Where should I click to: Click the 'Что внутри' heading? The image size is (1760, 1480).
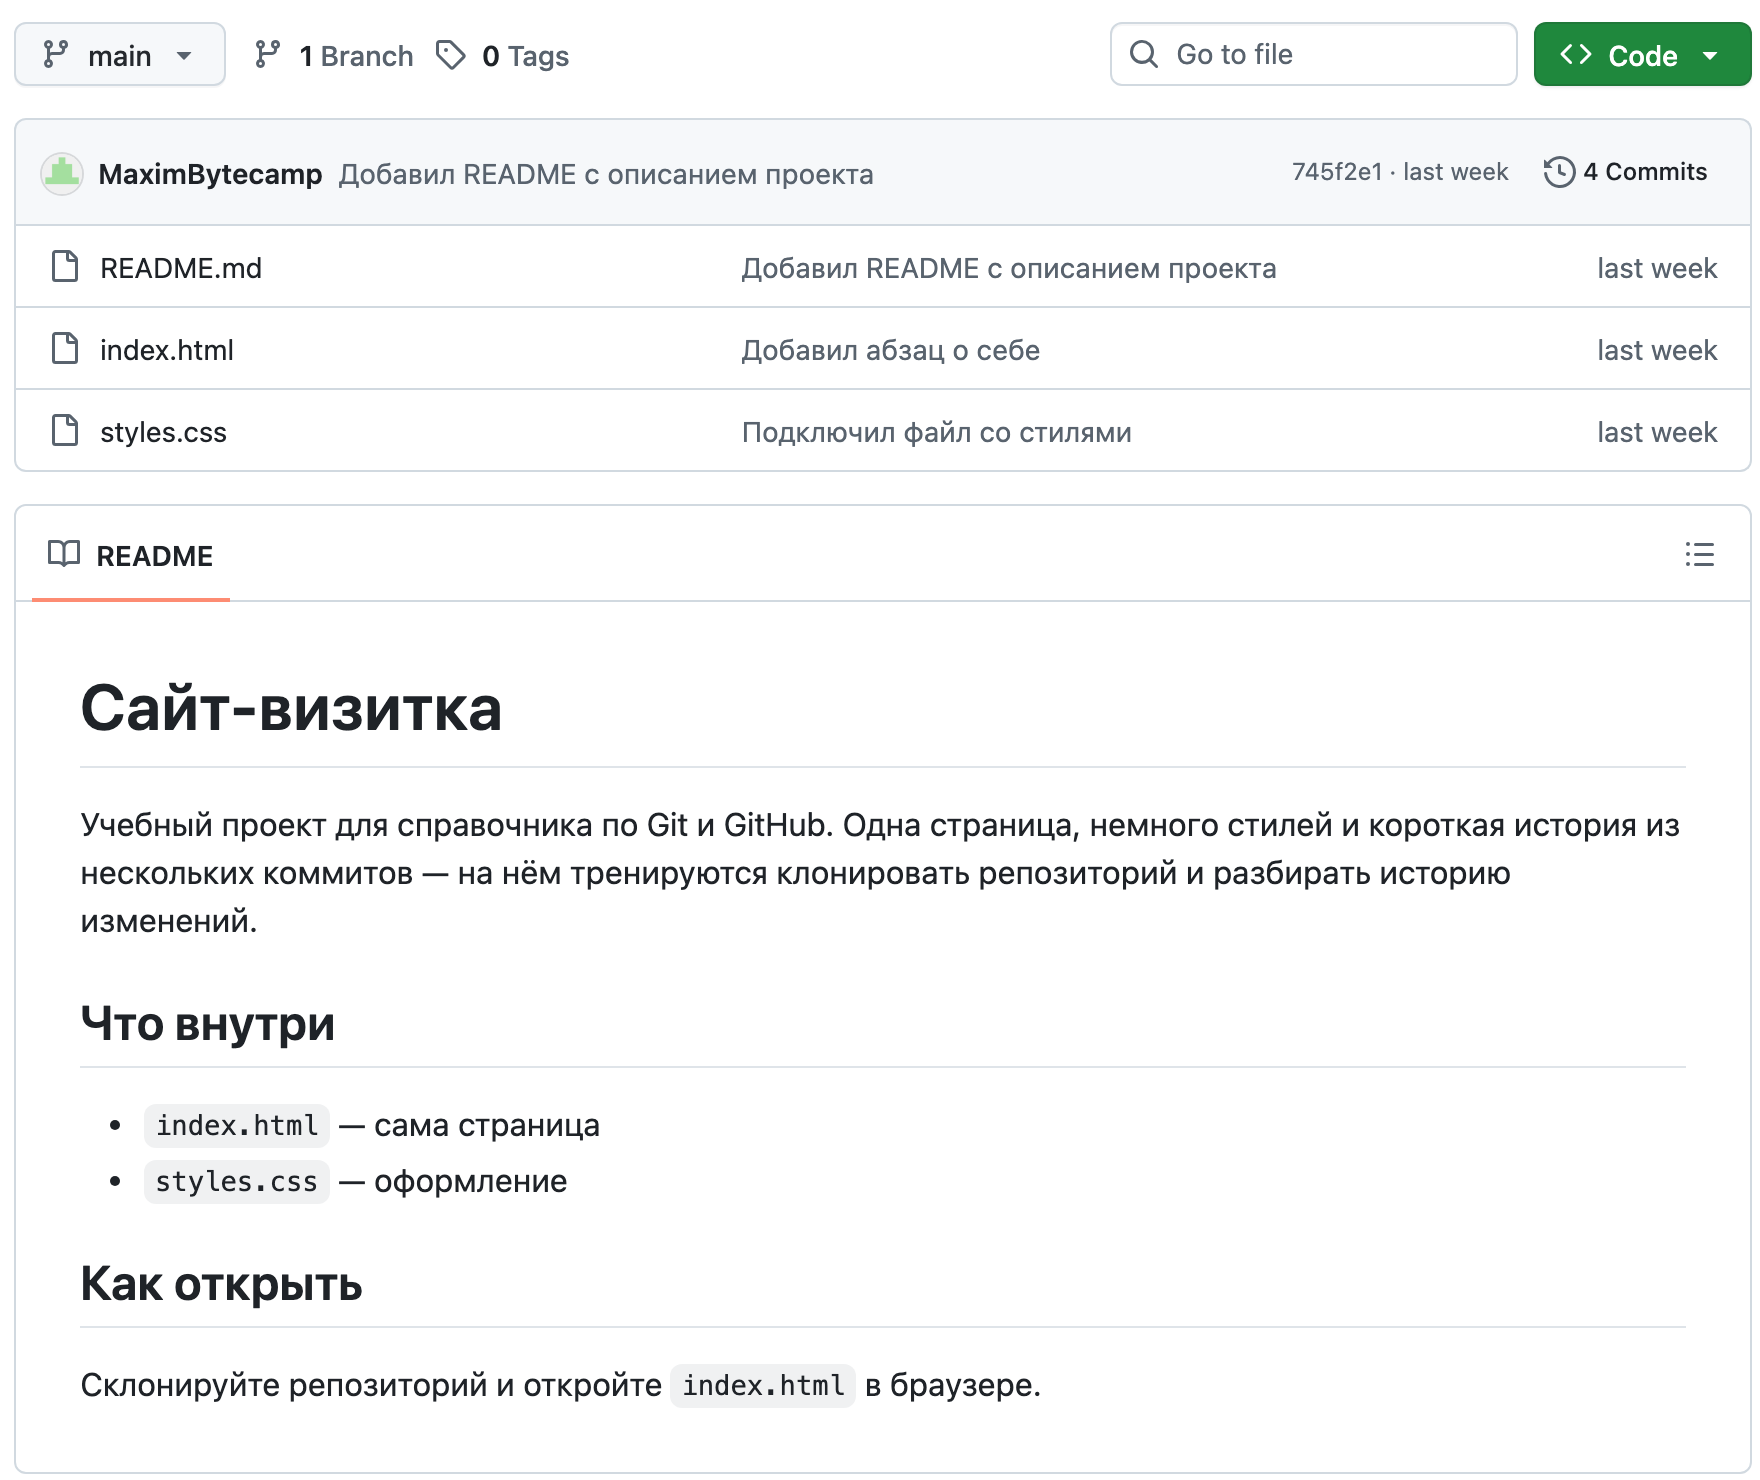208,1024
